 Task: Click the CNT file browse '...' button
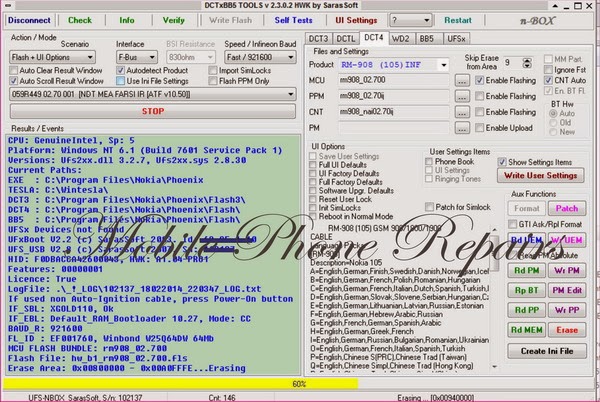[x=462, y=112]
